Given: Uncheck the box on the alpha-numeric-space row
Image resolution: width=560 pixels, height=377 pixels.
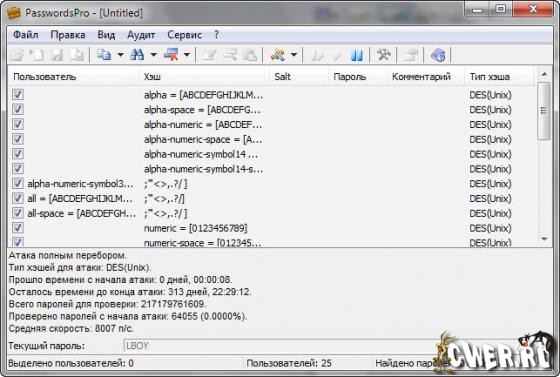Looking at the screenshot, I should [x=18, y=139].
